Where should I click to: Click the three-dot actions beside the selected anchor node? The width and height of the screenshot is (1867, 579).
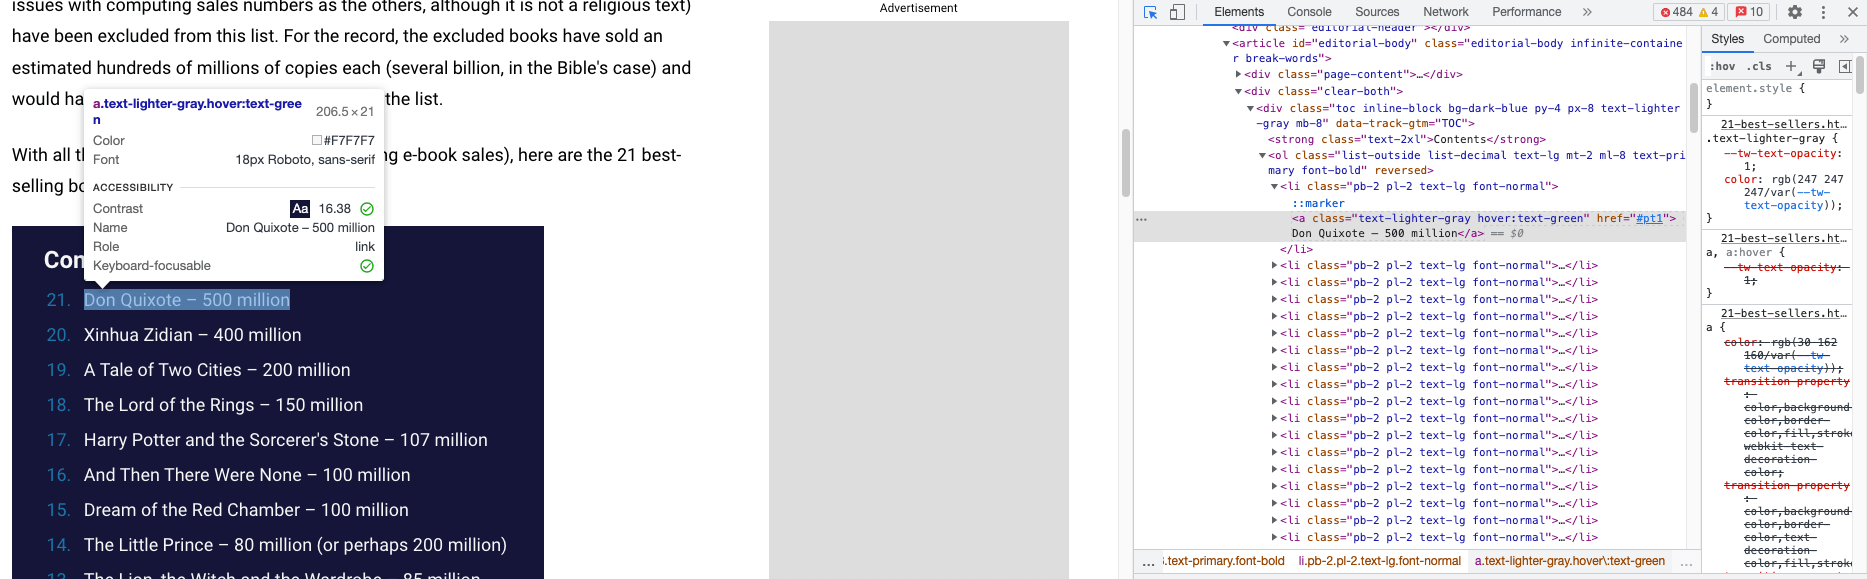(x=1141, y=218)
